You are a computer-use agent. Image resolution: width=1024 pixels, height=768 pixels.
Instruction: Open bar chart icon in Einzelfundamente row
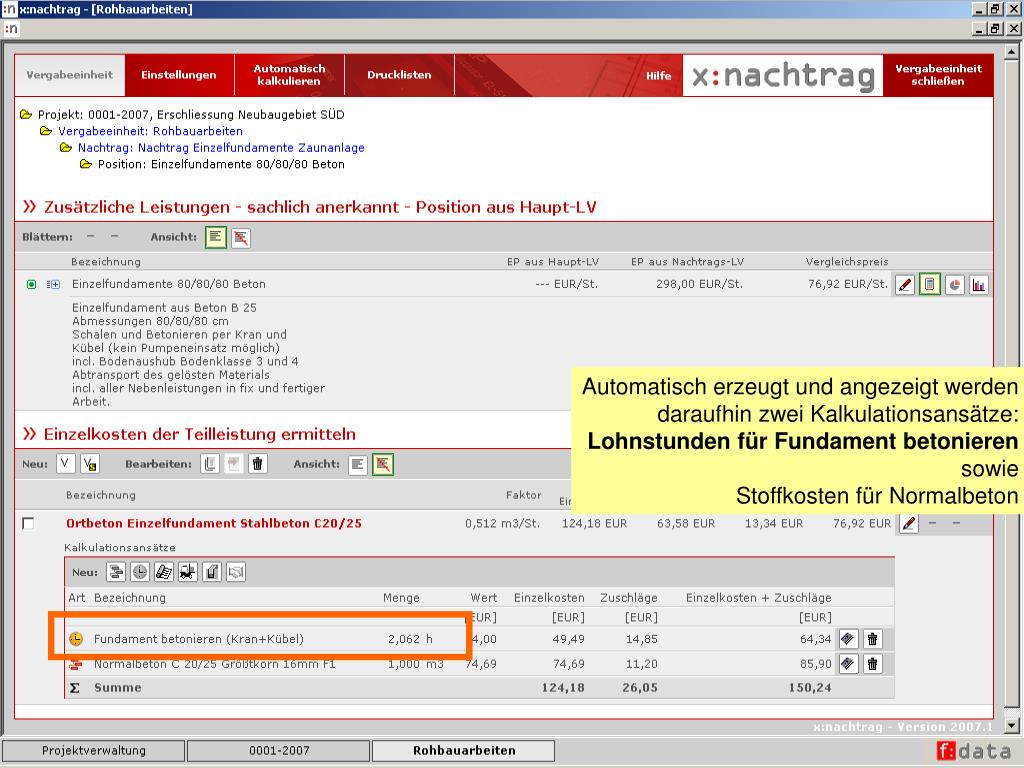pos(978,285)
